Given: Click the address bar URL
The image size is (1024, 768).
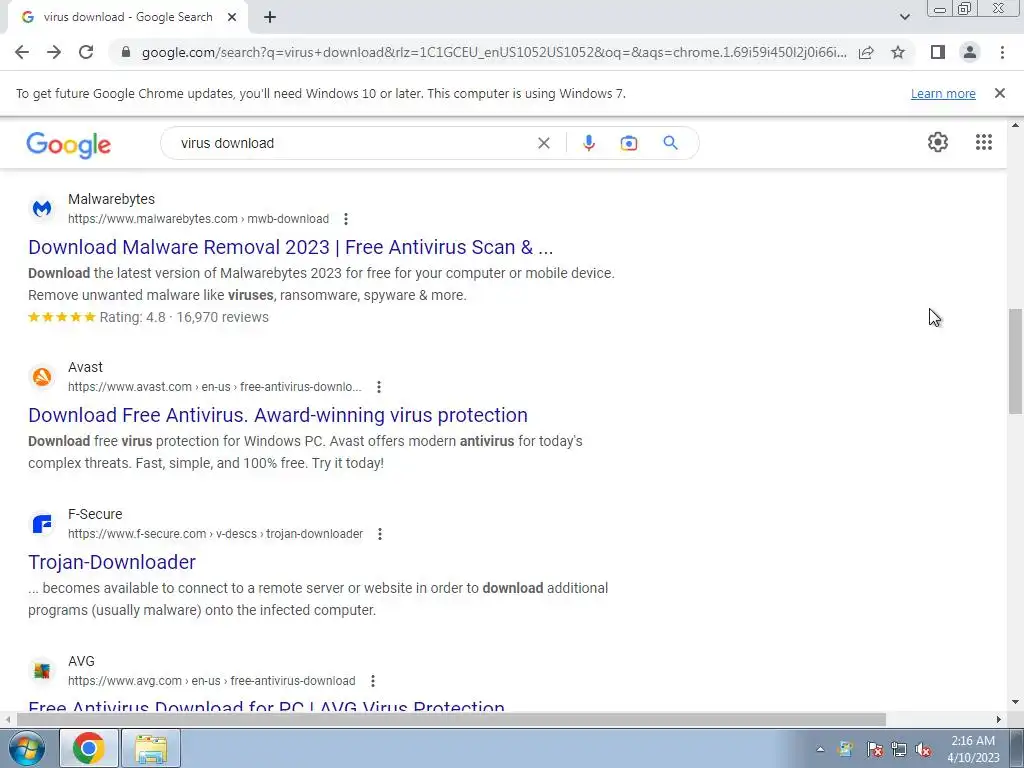Looking at the screenshot, I should 494,52.
